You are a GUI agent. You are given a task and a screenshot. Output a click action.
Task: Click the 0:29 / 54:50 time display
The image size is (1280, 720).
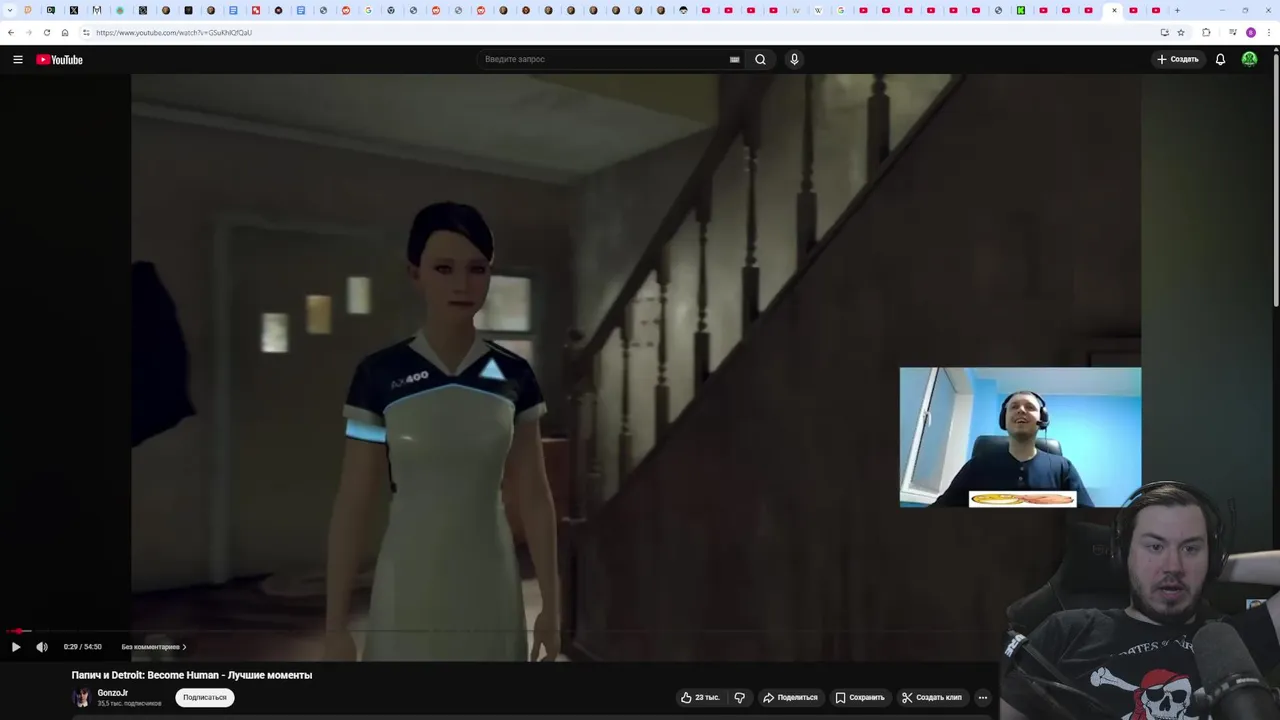(x=83, y=647)
